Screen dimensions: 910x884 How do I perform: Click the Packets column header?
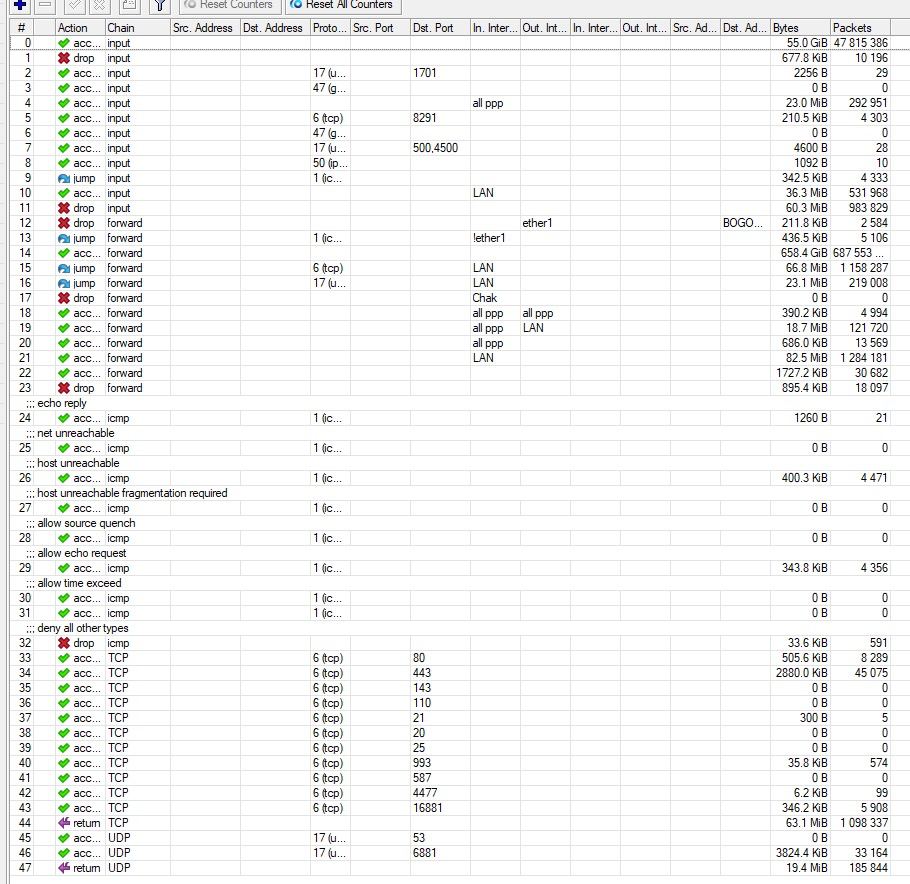tap(860, 28)
